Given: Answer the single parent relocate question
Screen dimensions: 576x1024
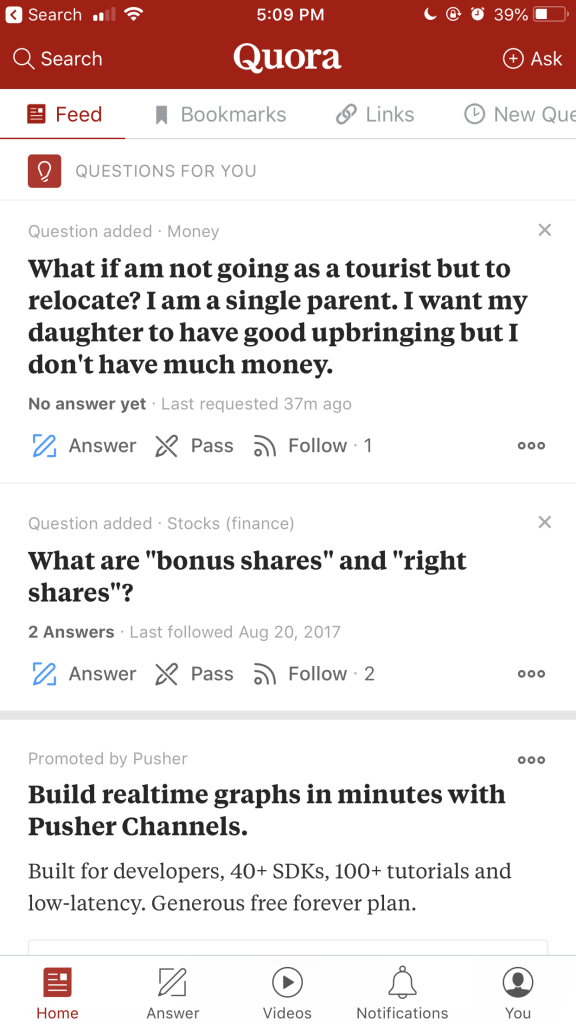Looking at the screenshot, I should coord(84,446).
